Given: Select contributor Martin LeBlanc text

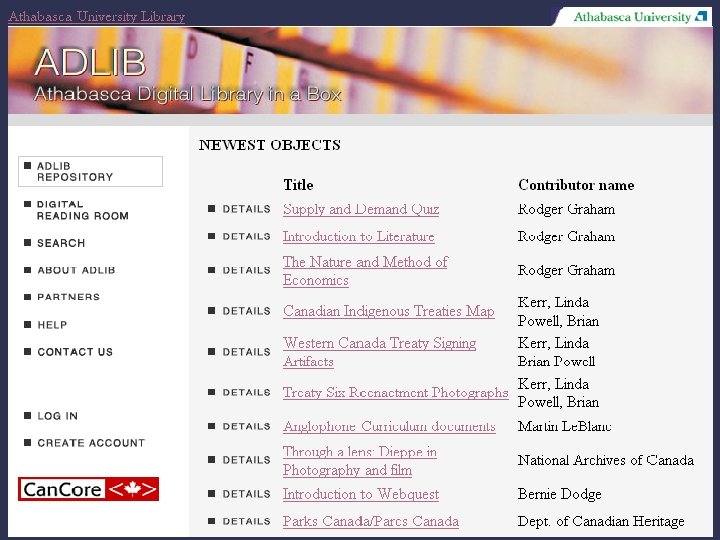Looking at the screenshot, I should pos(564,427).
